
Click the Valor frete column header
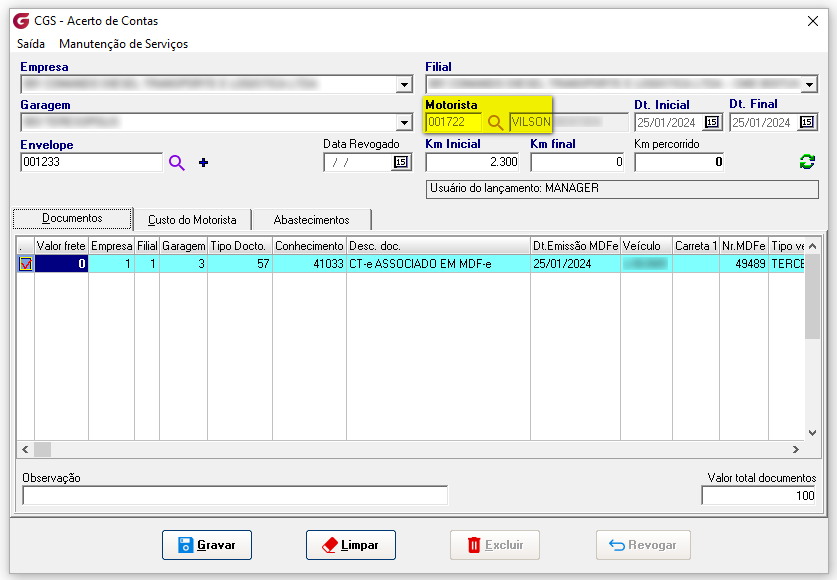point(61,246)
